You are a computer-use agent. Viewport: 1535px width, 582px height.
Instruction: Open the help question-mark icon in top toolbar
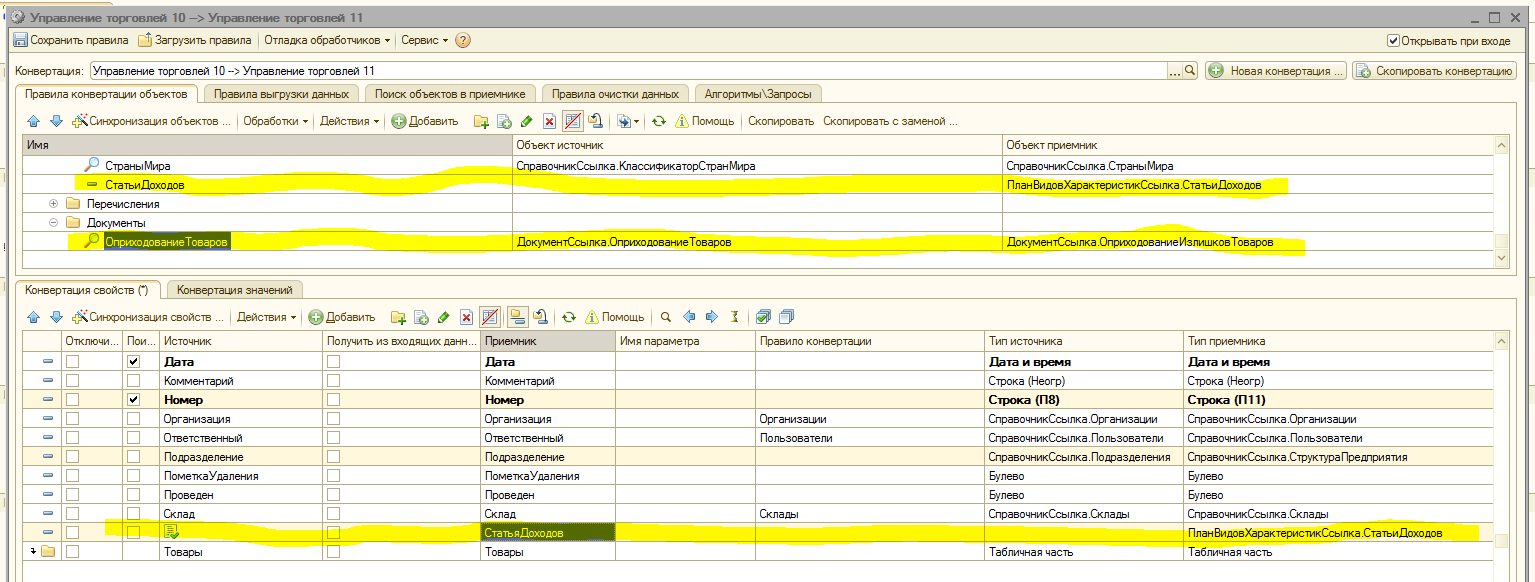pos(463,41)
